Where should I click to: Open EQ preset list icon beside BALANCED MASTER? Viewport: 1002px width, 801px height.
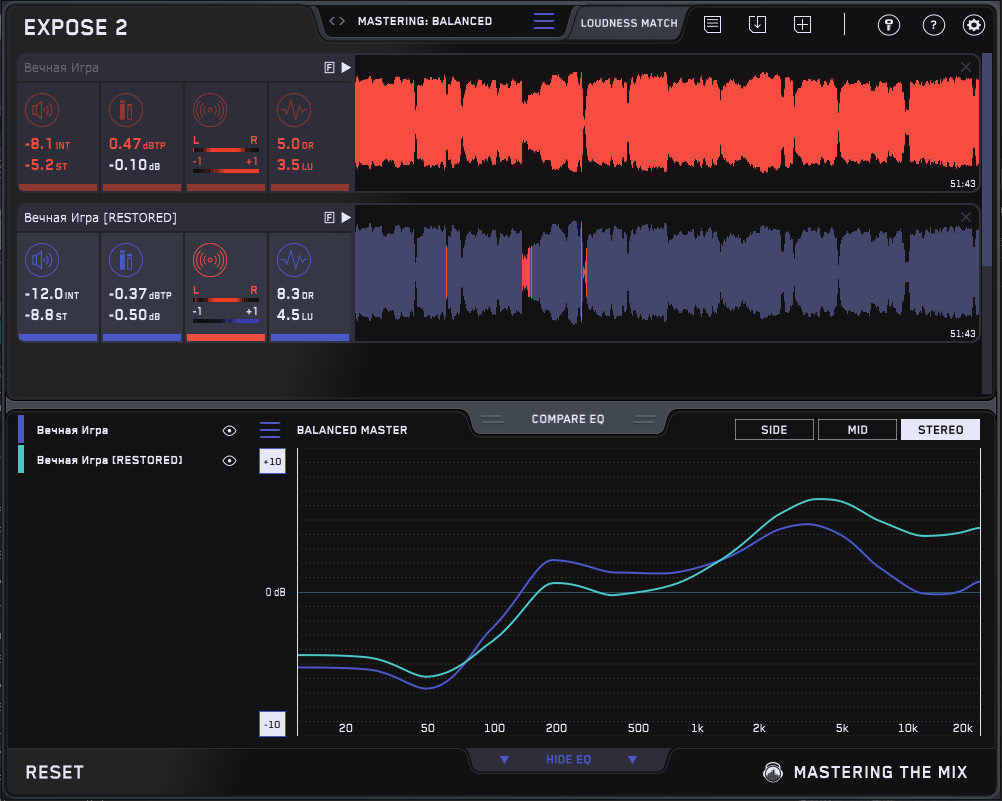point(270,430)
